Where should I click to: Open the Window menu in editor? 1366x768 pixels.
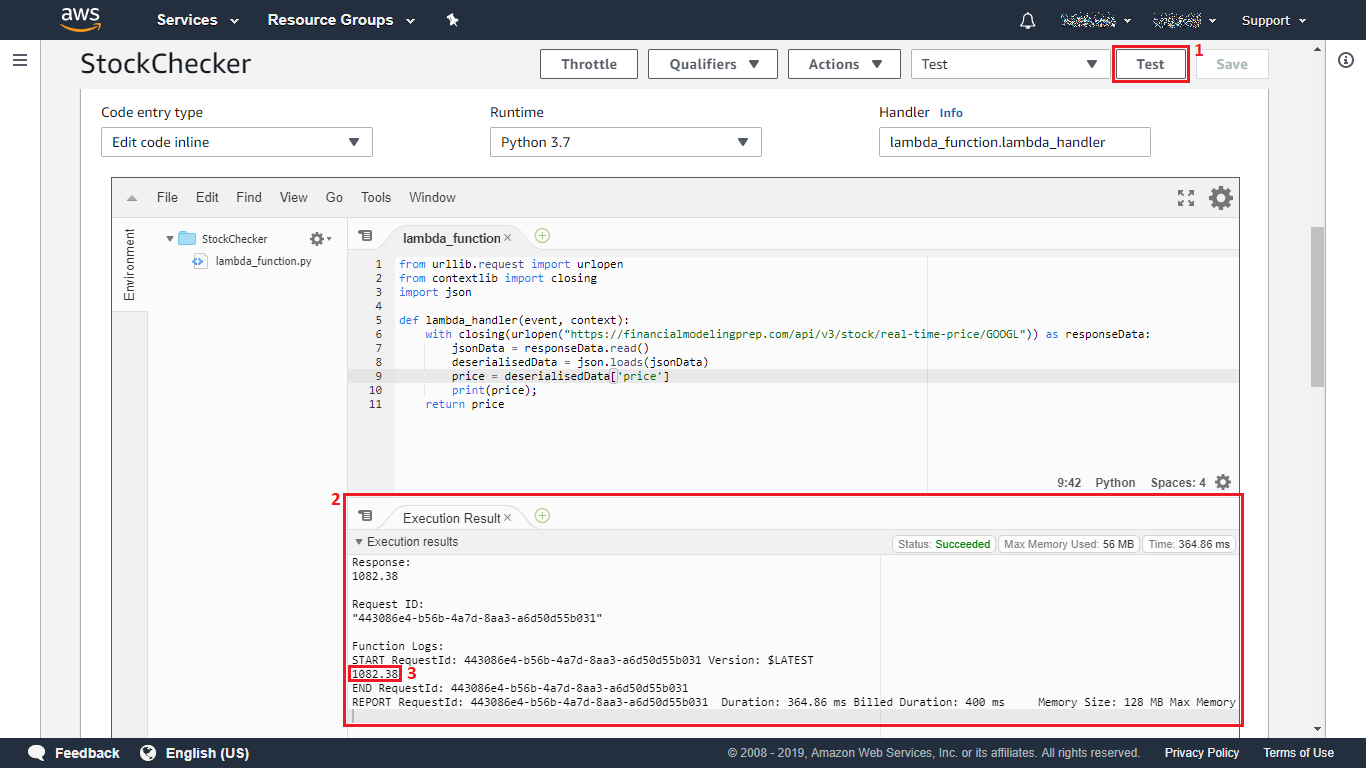click(x=432, y=198)
